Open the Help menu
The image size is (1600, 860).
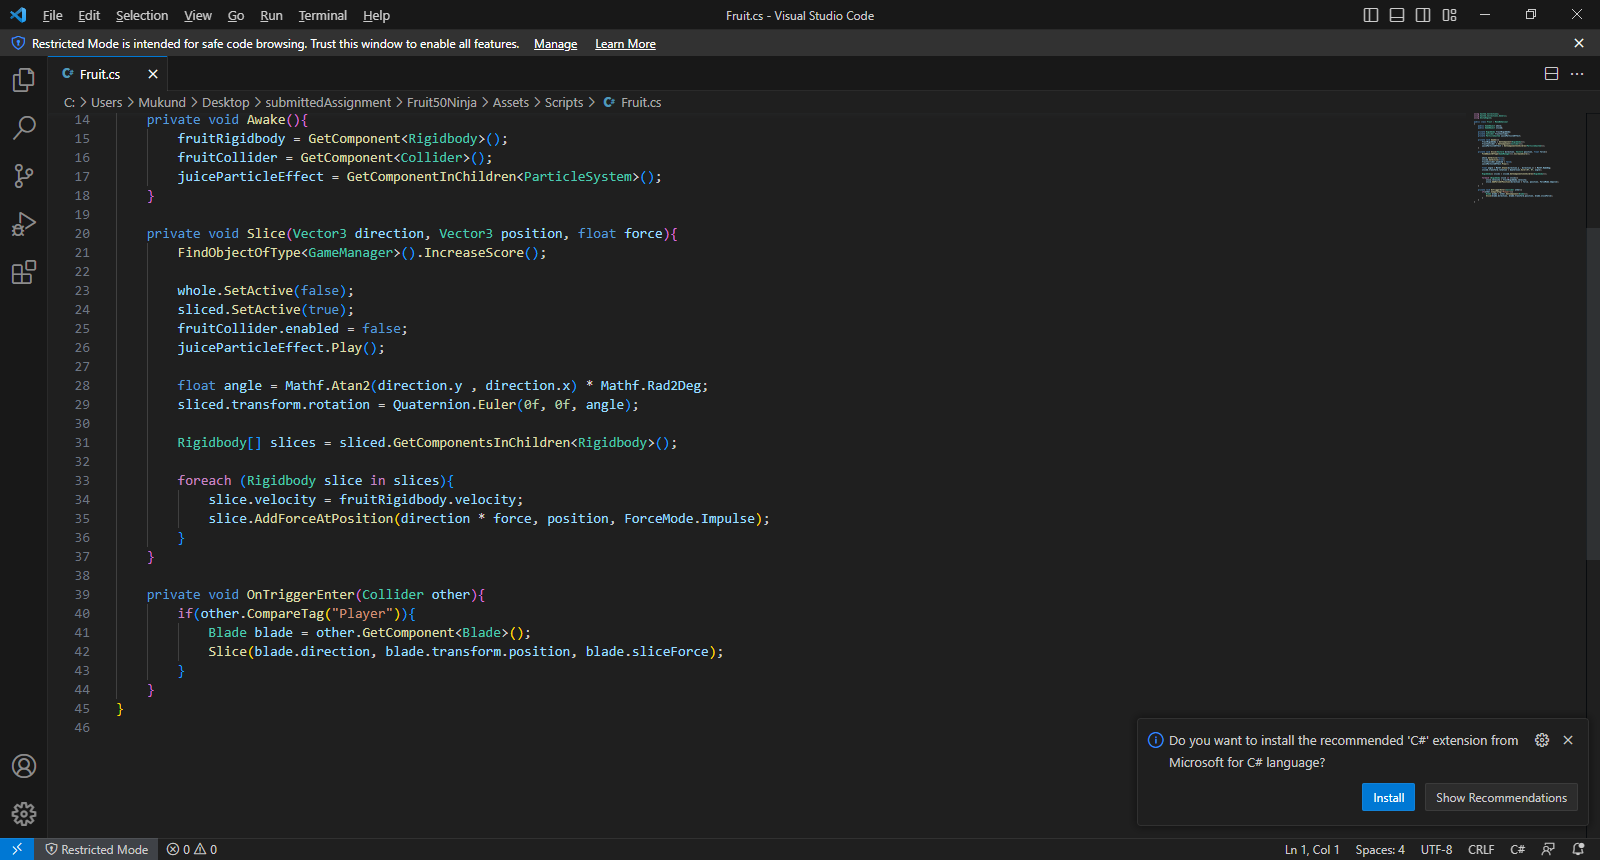tap(376, 15)
